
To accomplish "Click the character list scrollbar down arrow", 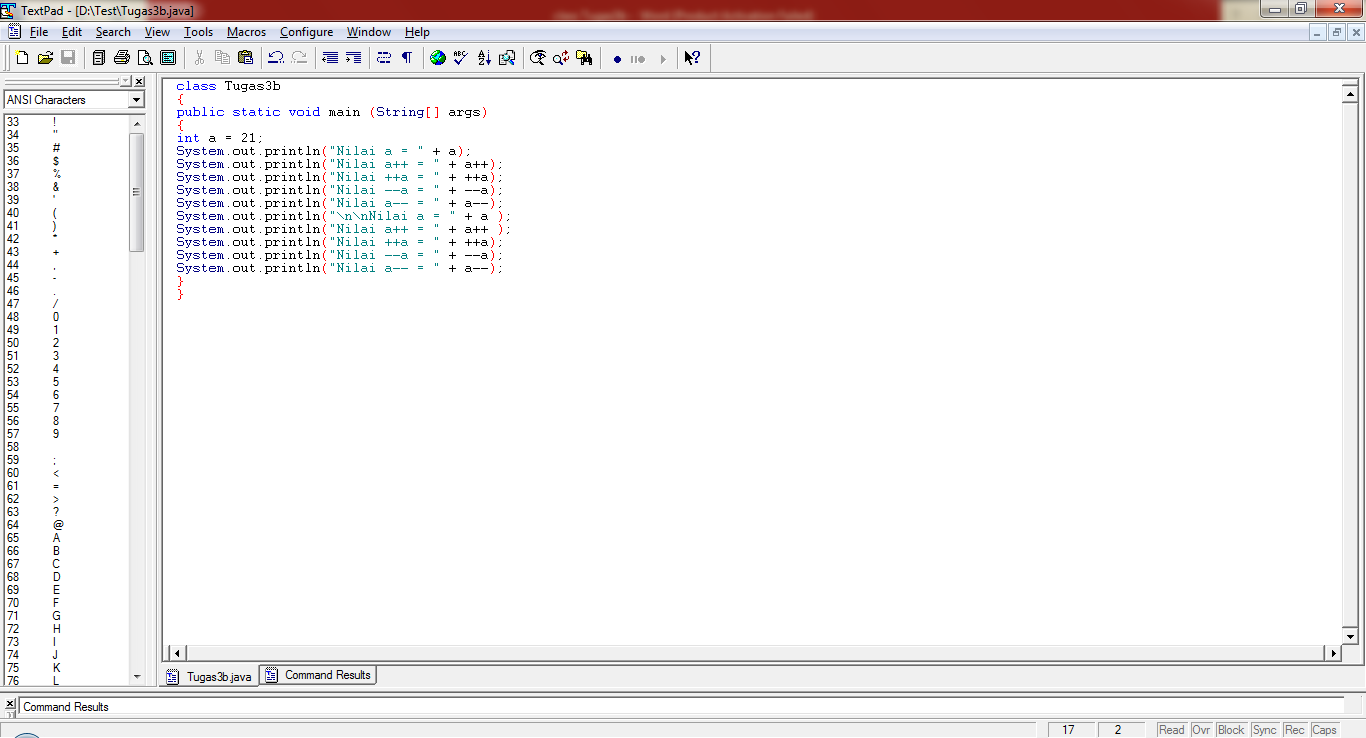I will [137, 677].
